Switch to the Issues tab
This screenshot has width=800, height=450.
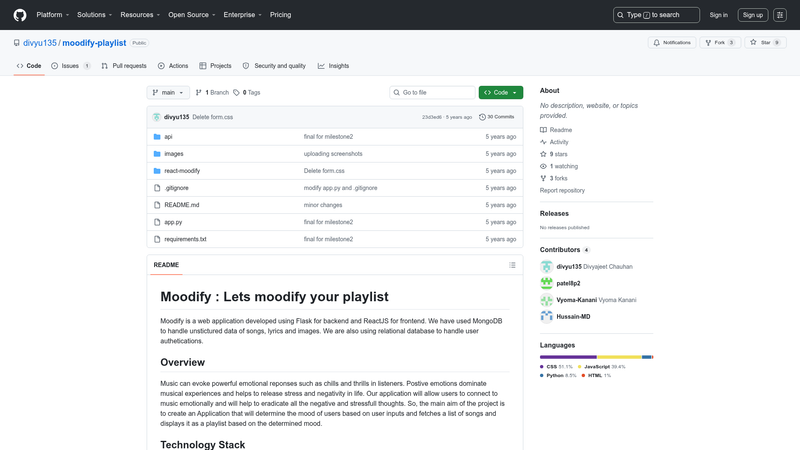71,66
